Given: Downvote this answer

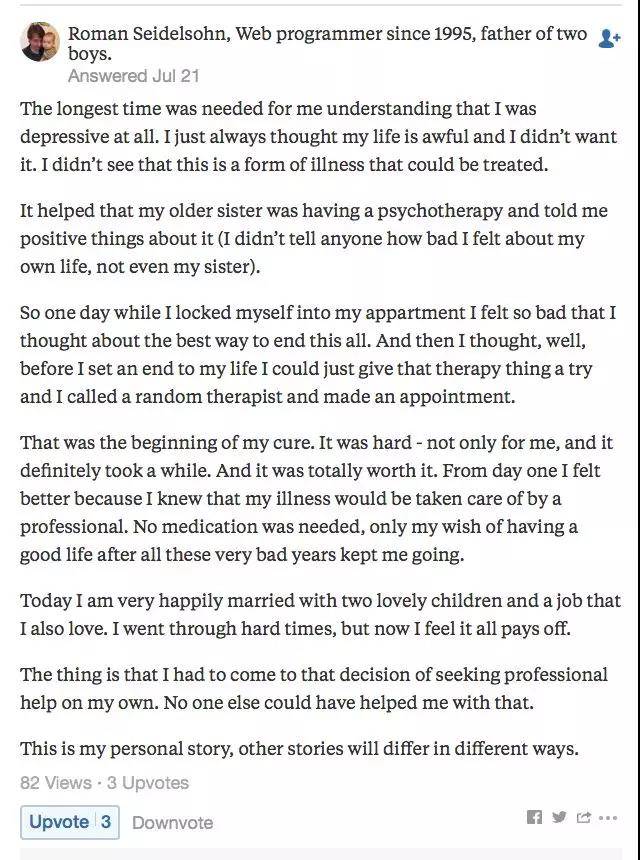Looking at the screenshot, I should (x=172, y=823).
